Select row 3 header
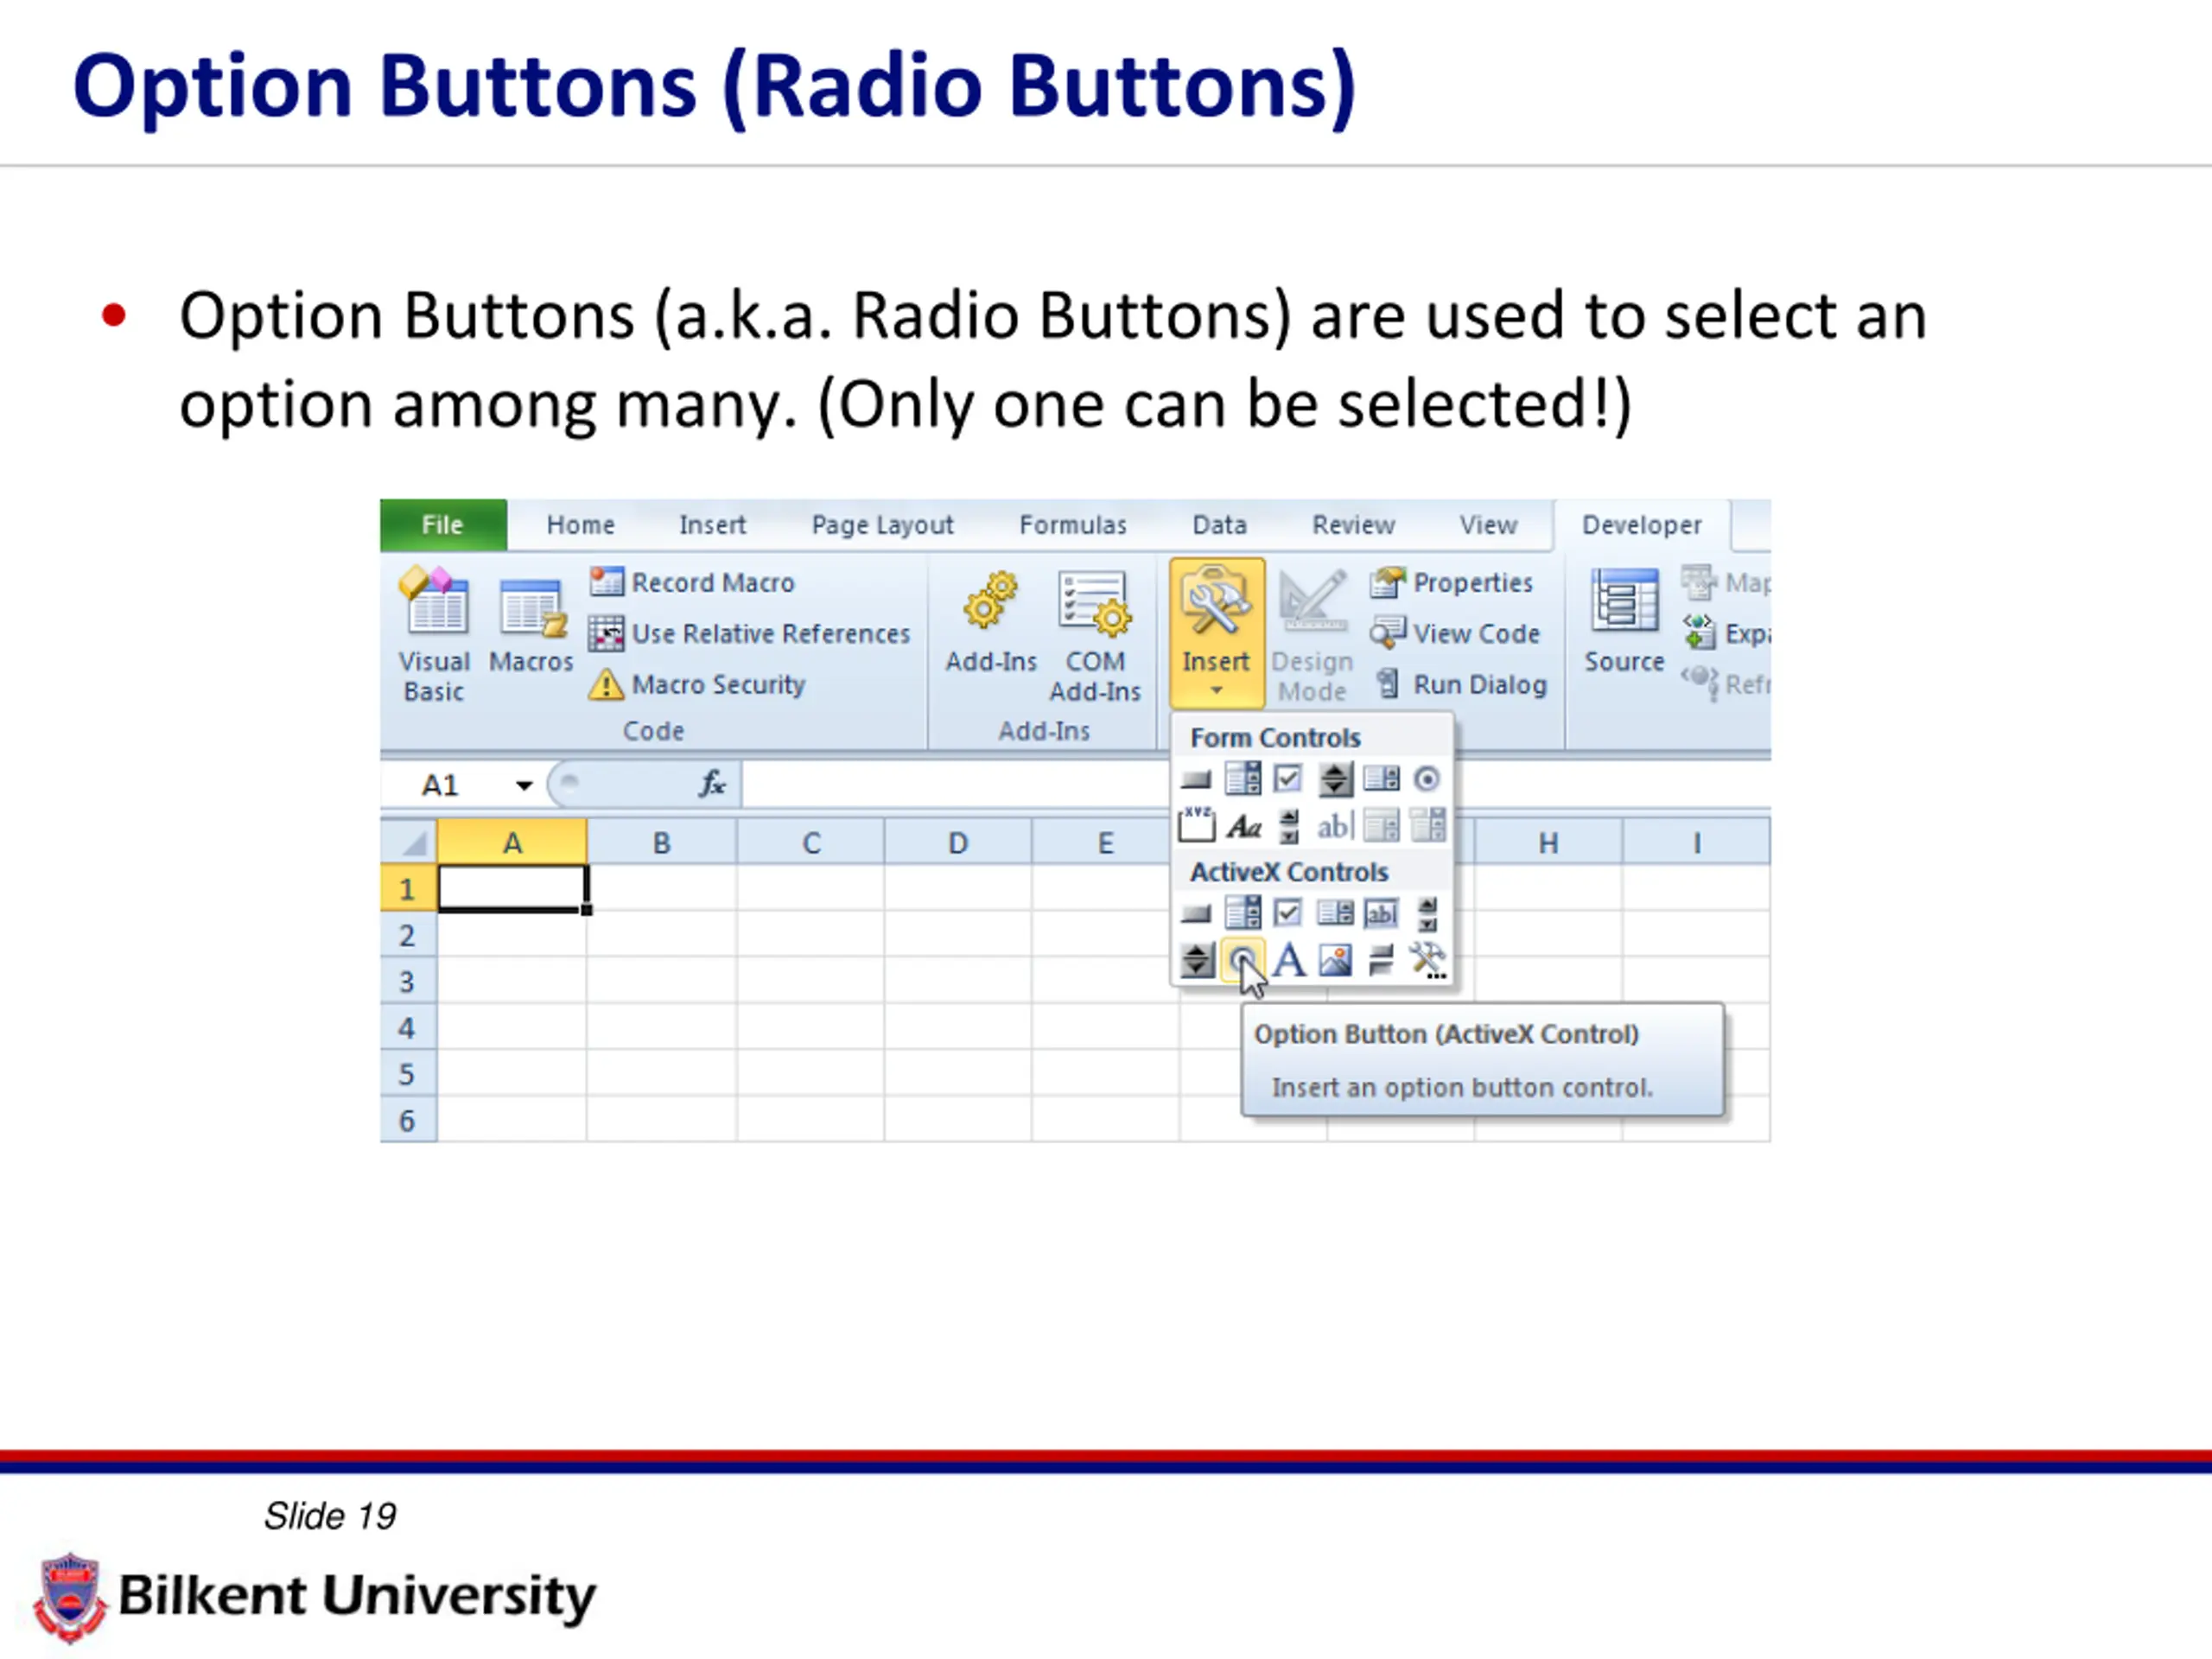The height and width of the screenshot is (1659, 2212). [x=408, y=981]
